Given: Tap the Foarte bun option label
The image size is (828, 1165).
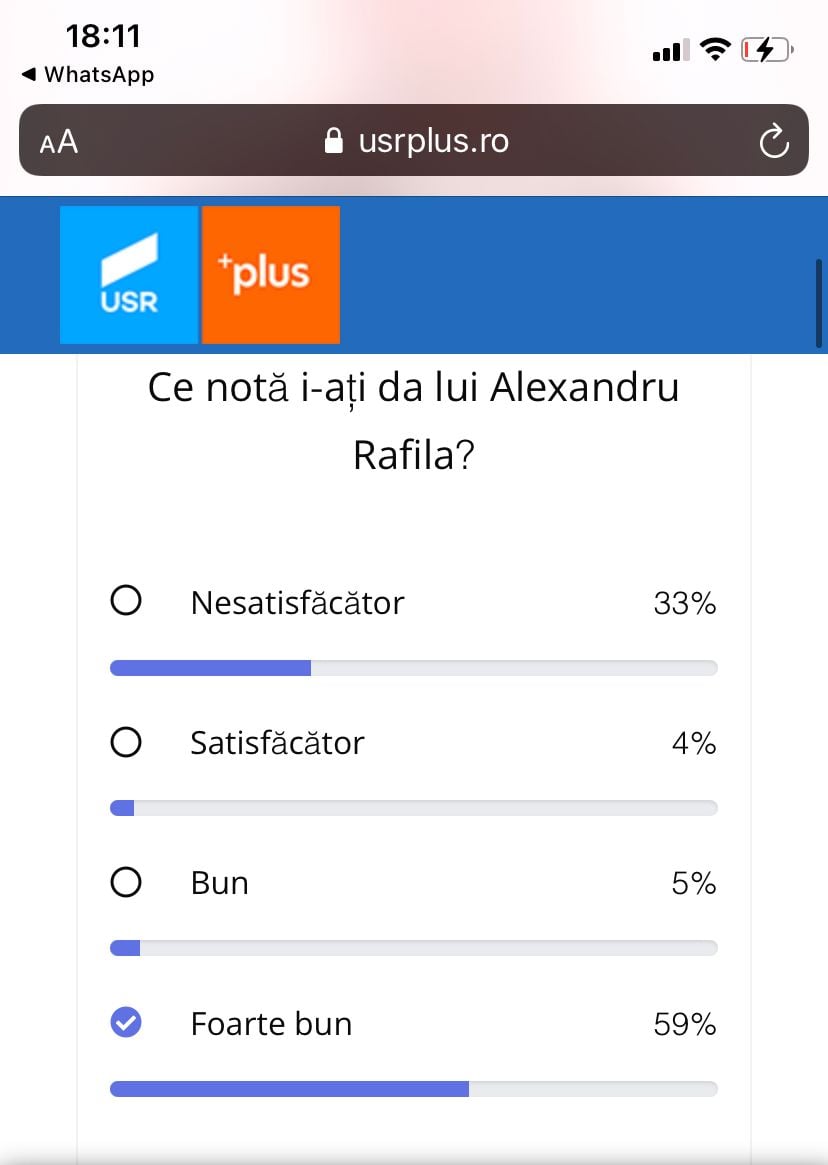Looking at the screenshot, I should [271, 1024].
